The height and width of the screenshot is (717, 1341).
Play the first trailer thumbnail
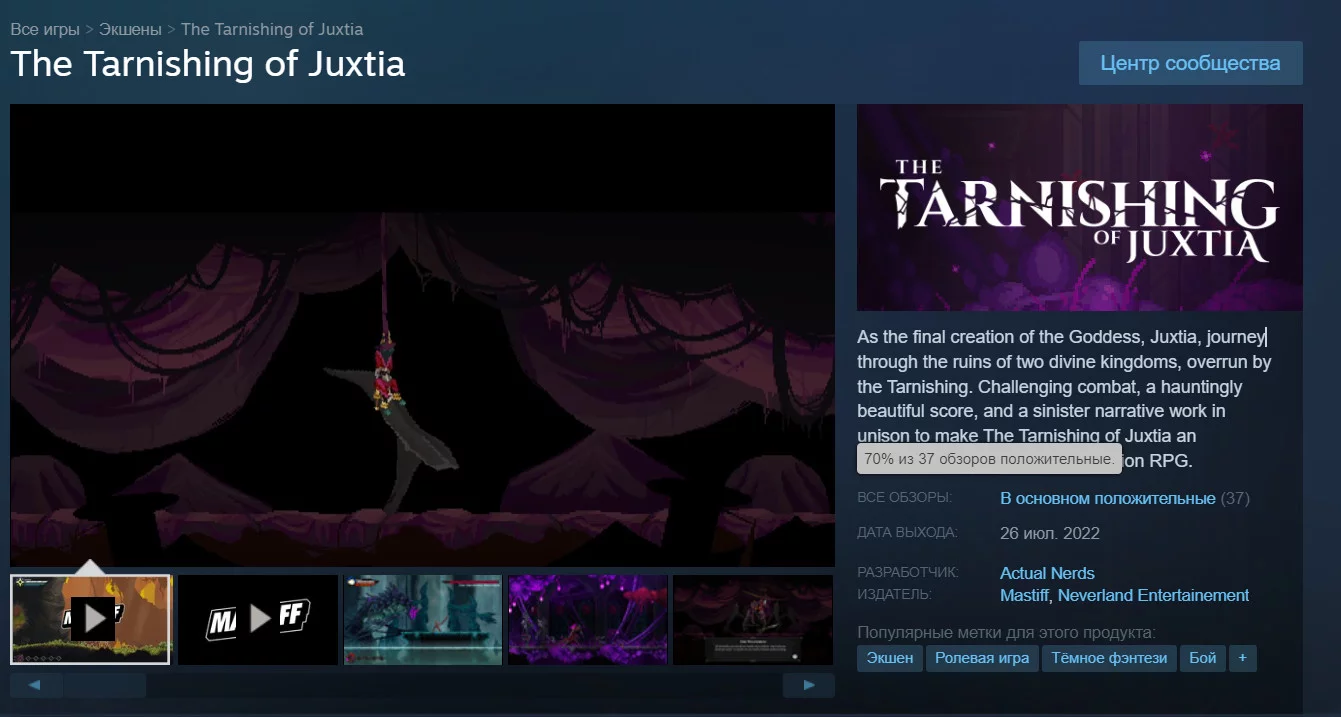90,619
